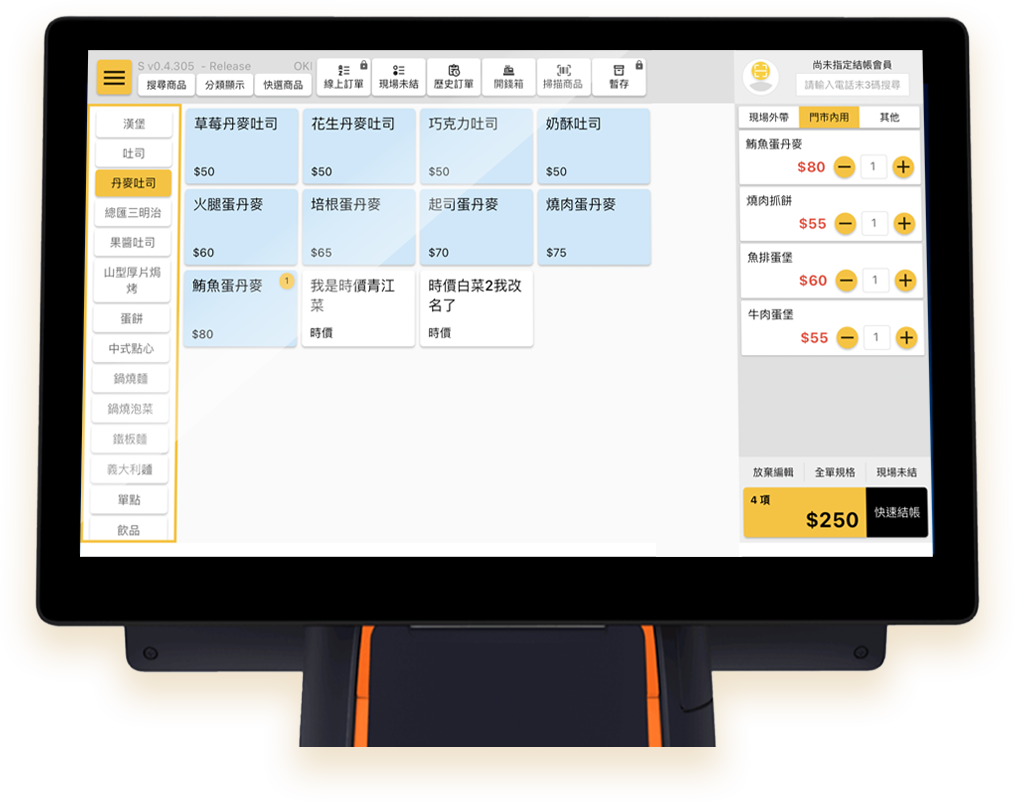
Task: Toggle the 分類顯示 category display button
Action: (x=224, y=85)
